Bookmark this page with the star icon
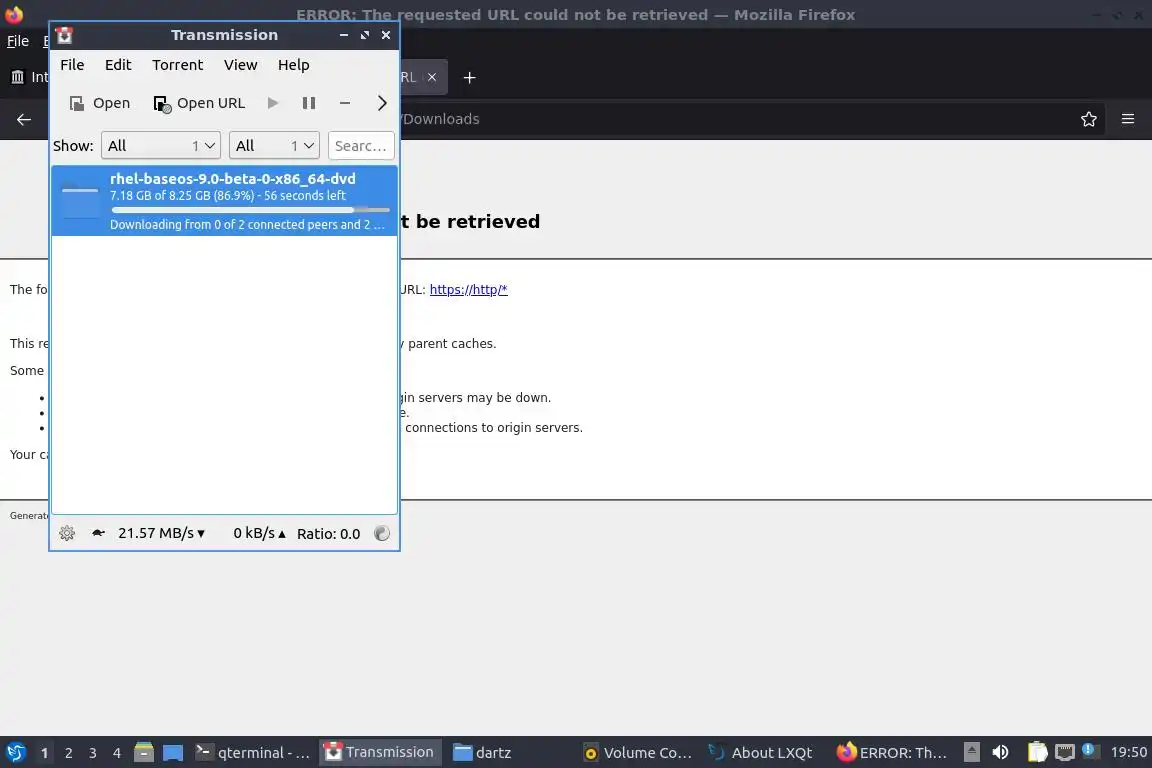 [x=1089, y=119]
